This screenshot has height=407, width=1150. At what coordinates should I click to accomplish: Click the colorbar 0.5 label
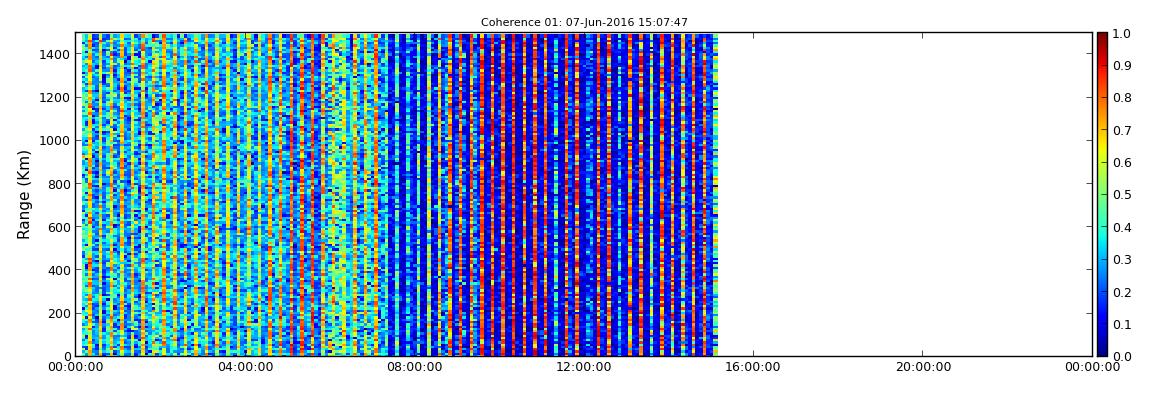pos(1122,195)
